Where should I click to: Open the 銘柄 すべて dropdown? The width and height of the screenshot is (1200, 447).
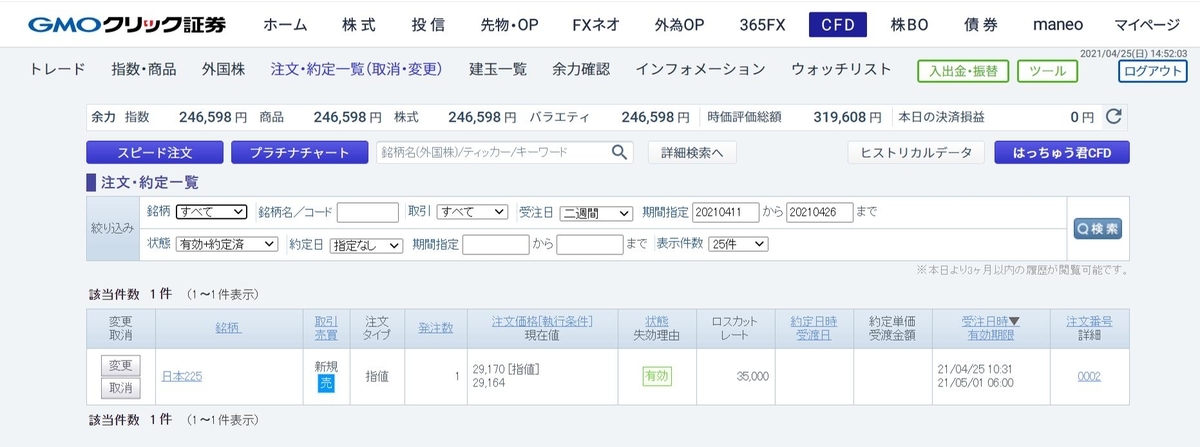[211, 212]
